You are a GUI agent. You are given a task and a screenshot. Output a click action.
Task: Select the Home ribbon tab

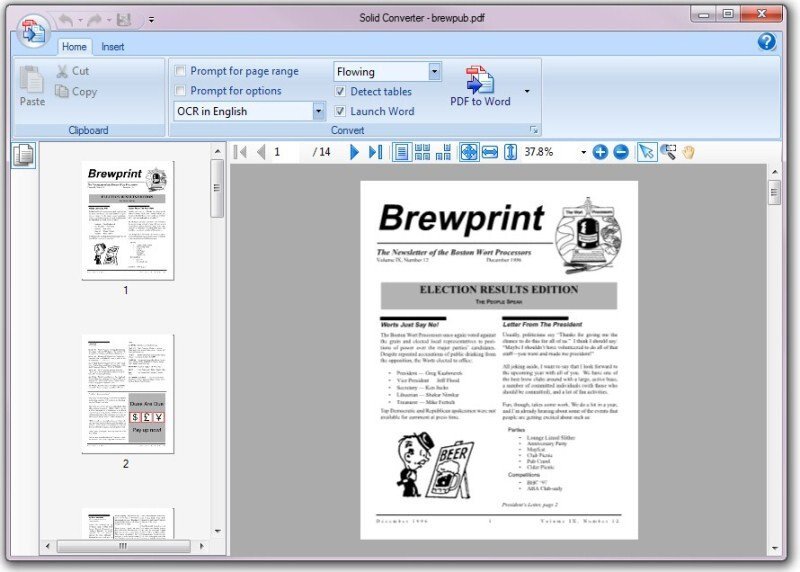(x=74, y=47)
